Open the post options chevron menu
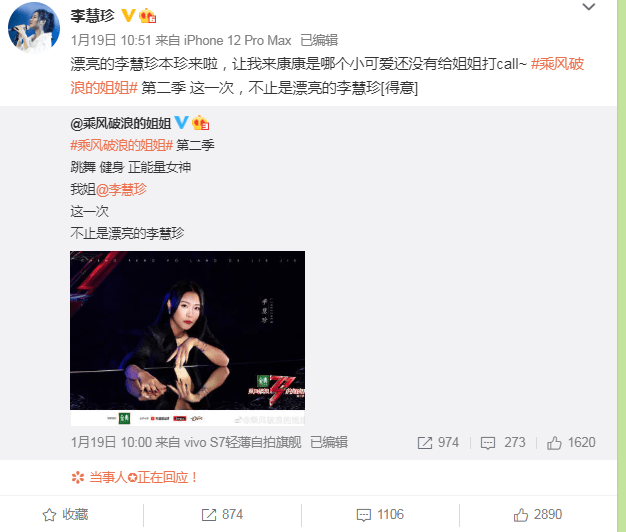This screenshot has width=626, height=532. [x=588, y=7]
